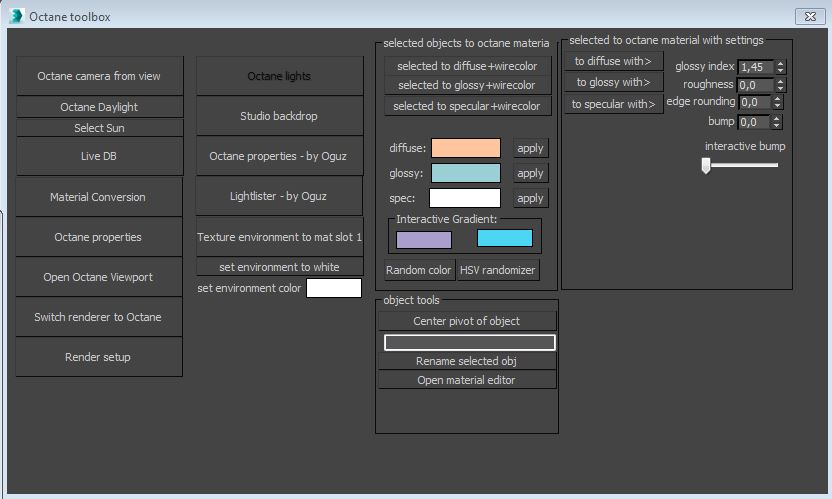Pick the spec white color swatch
Screen dimensions: 832x499
465,198
